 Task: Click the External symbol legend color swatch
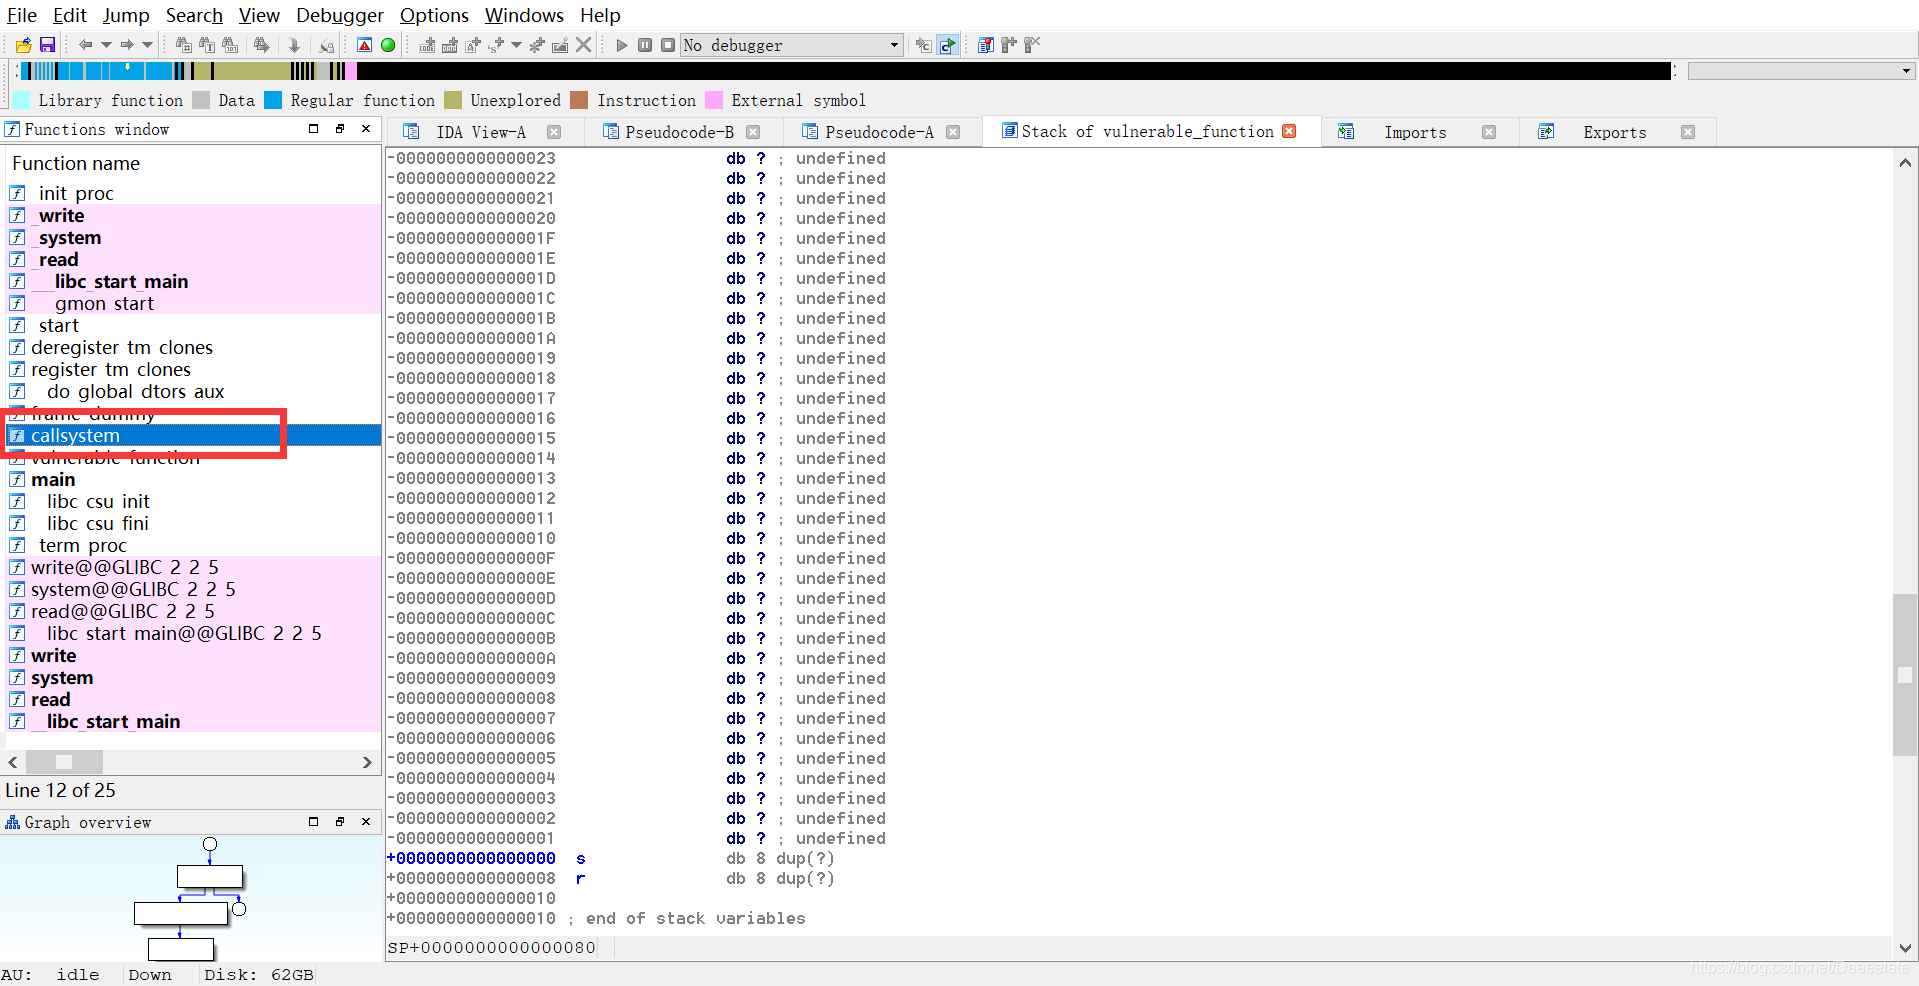coord(714,100)
